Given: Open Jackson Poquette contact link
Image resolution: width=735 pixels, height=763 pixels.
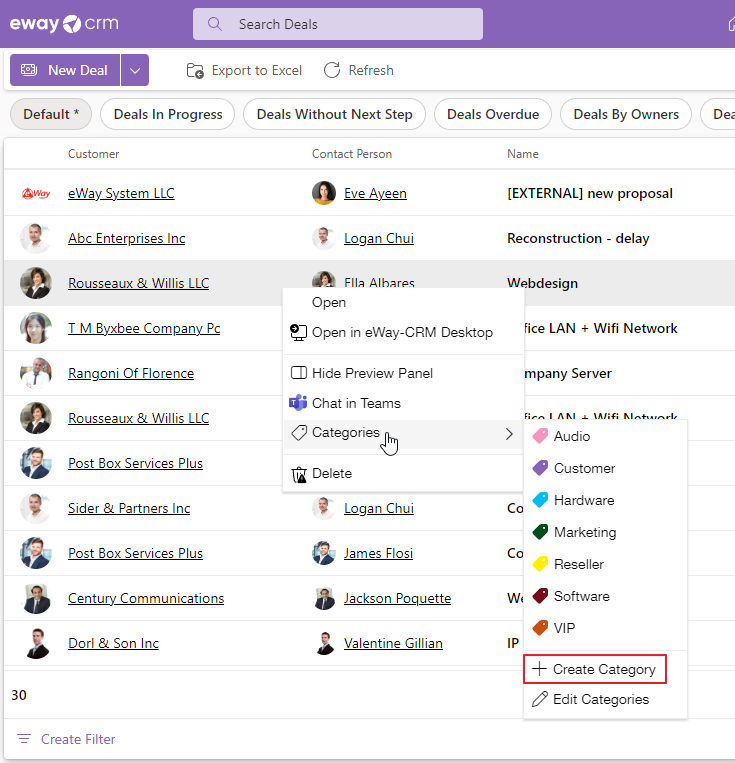Looking at the screenshot, I should pyautogui.click(x=397, y=599).
